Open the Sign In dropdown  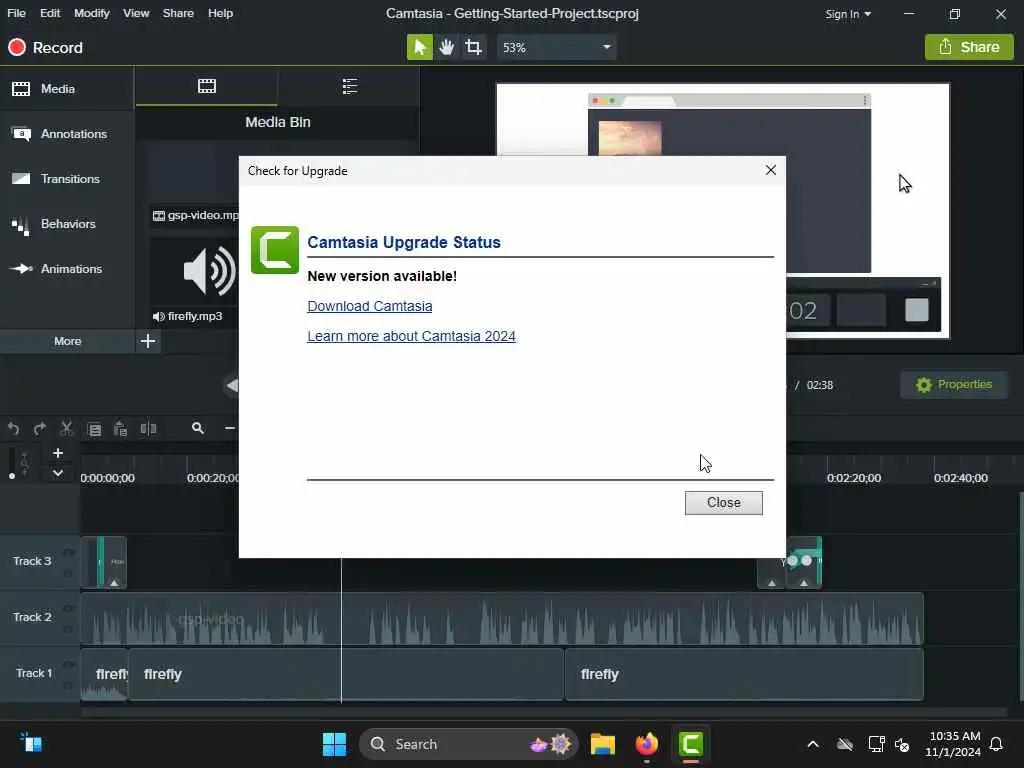[x=848, y=14]
